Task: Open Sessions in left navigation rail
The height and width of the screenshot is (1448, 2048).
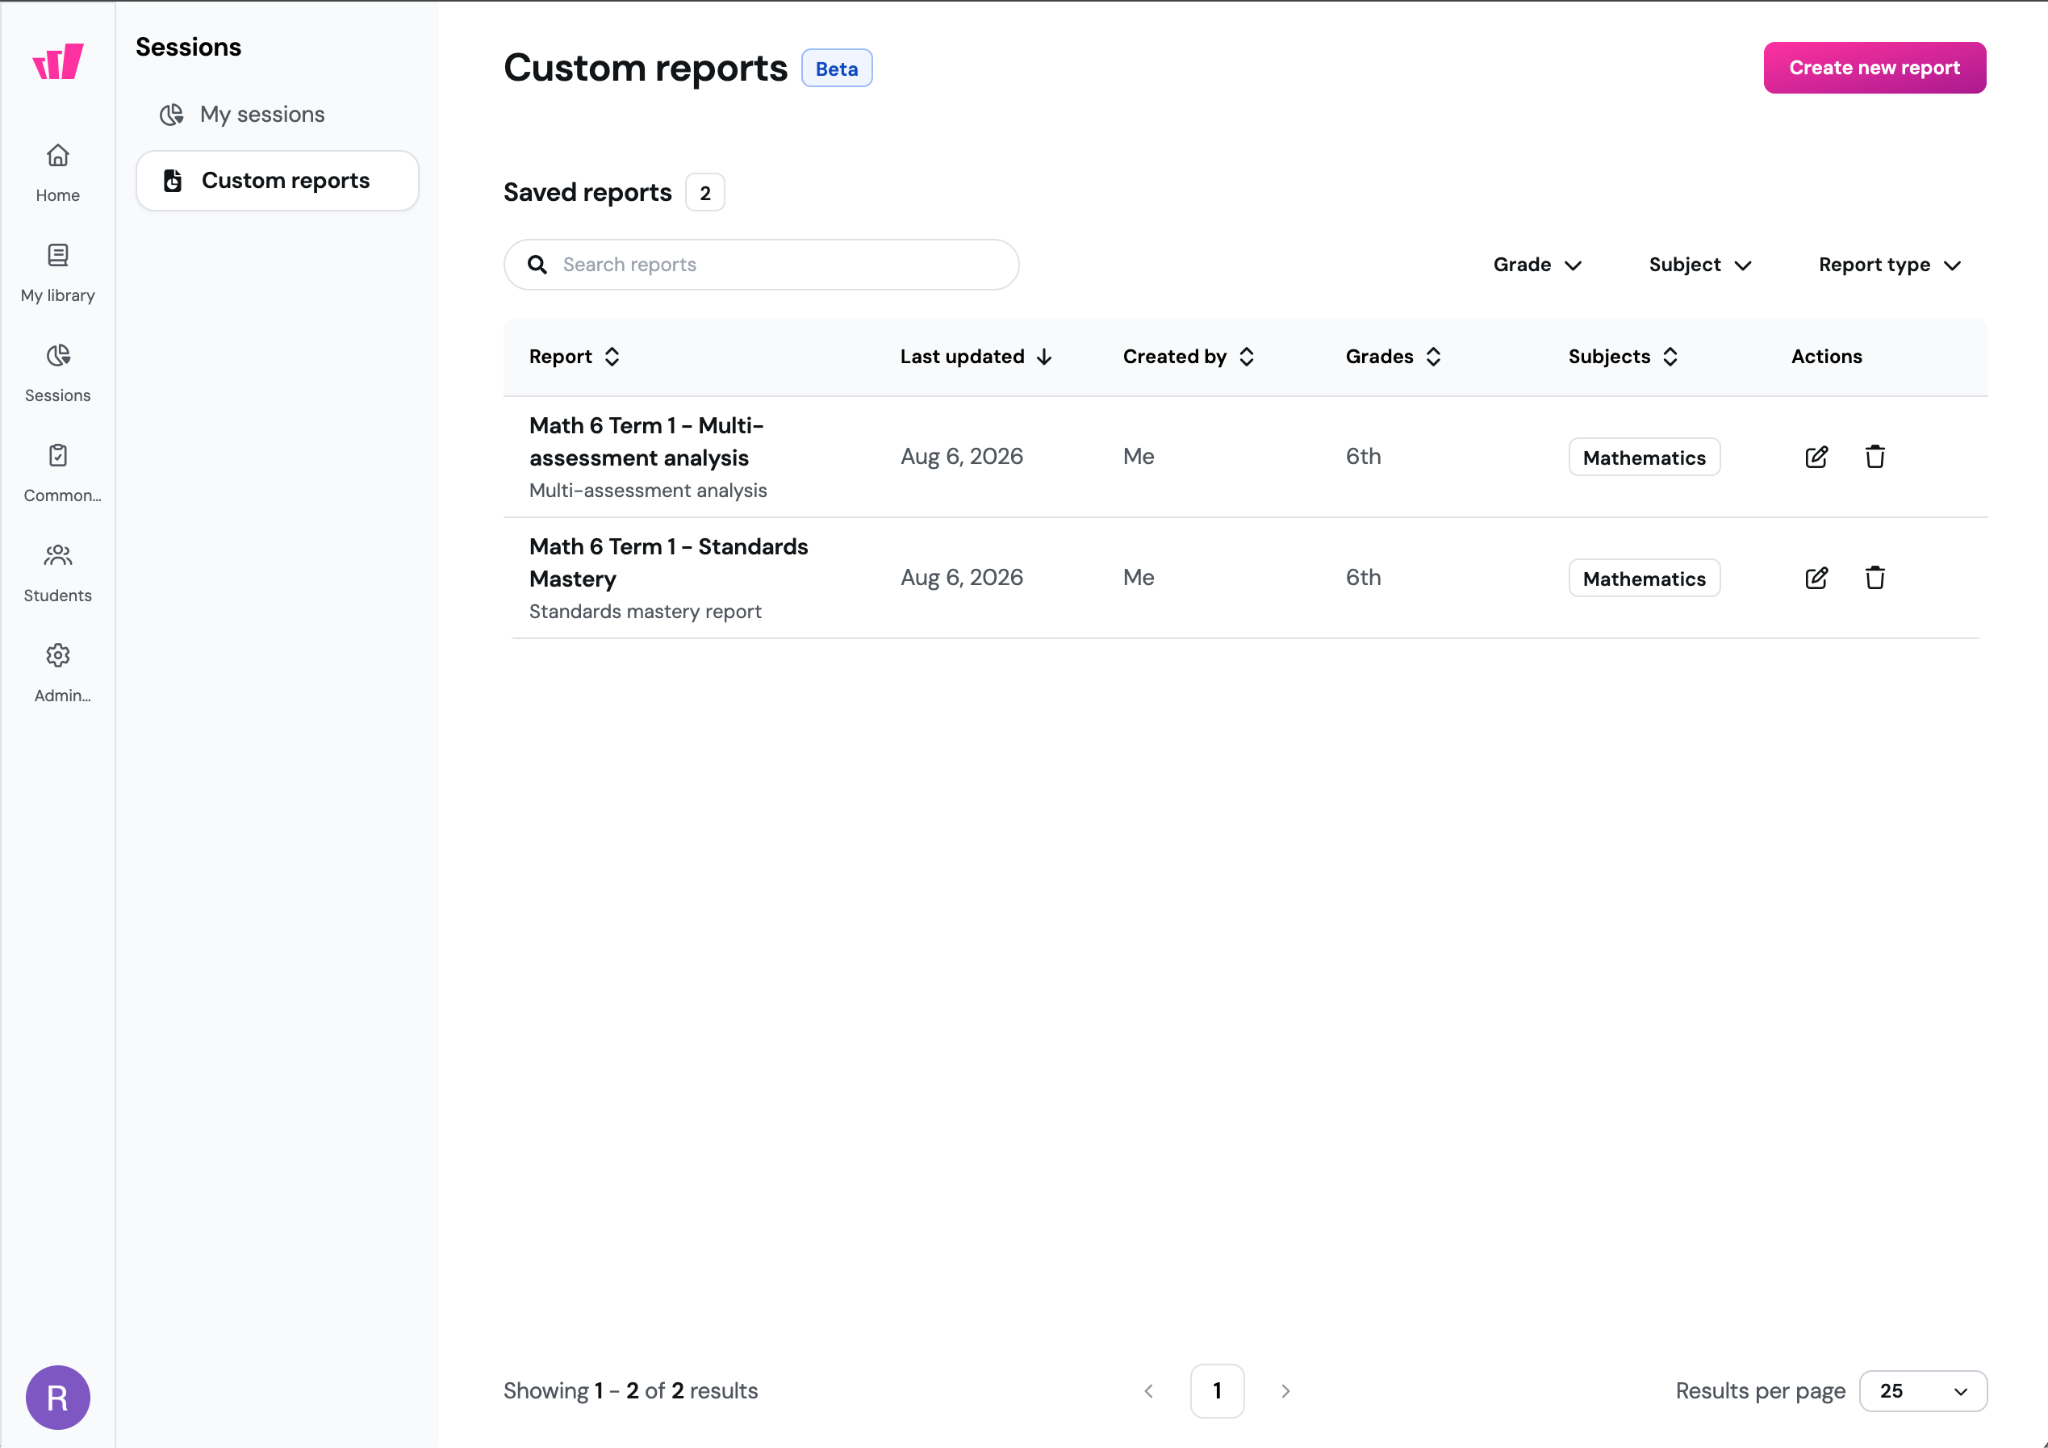Action: pyautogui.click(x=58, y=373)
